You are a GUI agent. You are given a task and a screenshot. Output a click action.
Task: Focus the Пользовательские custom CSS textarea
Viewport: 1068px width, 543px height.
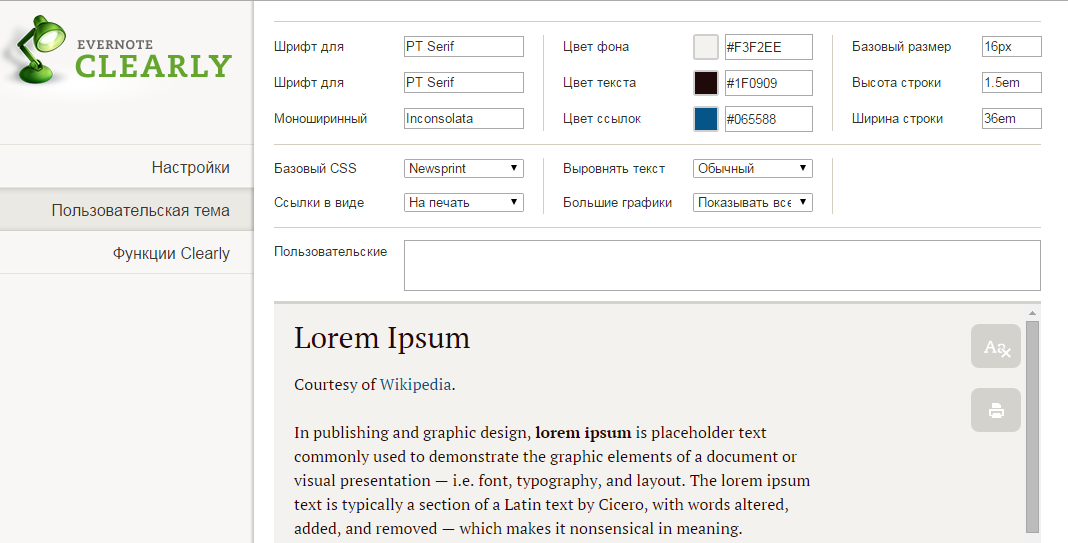[x=722, y=265]
